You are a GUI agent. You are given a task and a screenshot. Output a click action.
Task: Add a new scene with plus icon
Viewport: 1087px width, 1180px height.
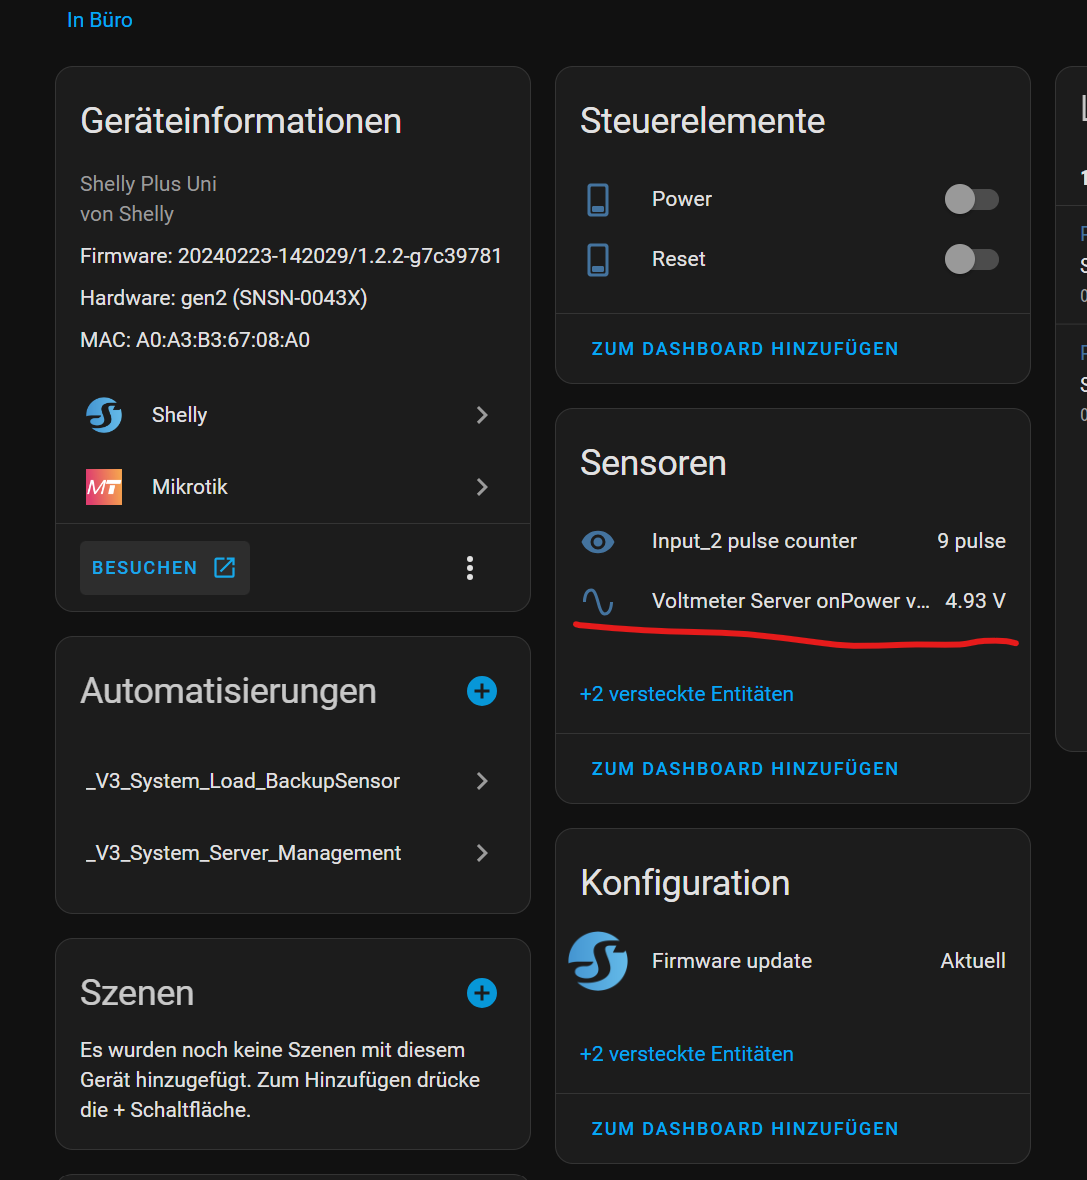coord(482,993)
